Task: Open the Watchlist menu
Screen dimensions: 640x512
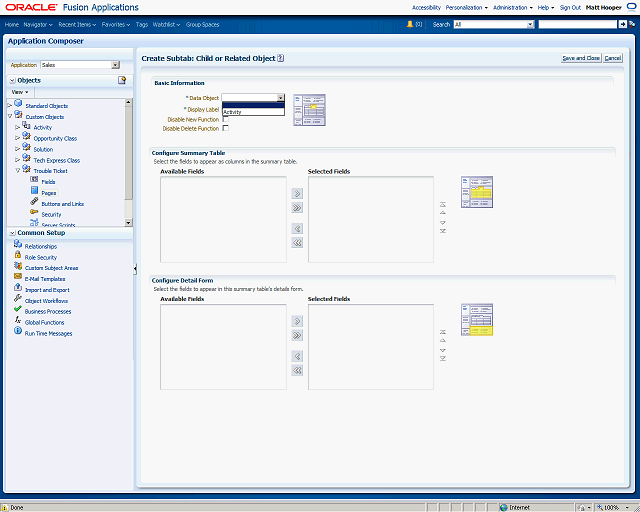Action: click(167, 24)
